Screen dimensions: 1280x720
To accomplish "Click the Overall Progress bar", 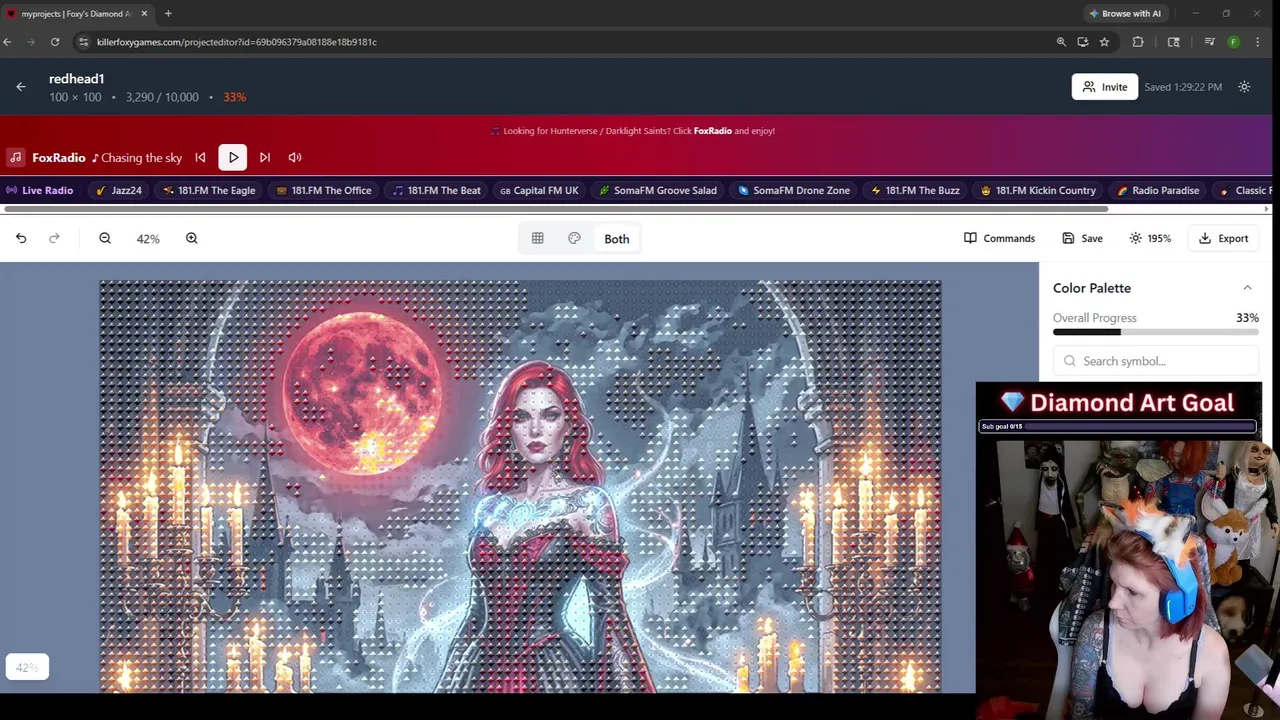I will 1156,332.
